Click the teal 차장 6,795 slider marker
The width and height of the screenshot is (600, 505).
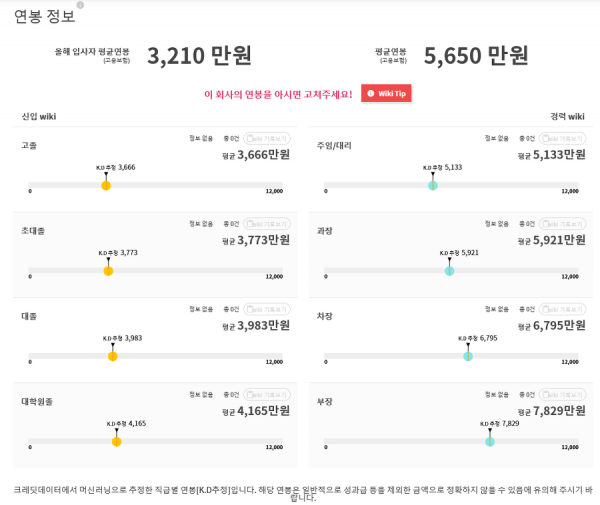(x=468, y=356)
